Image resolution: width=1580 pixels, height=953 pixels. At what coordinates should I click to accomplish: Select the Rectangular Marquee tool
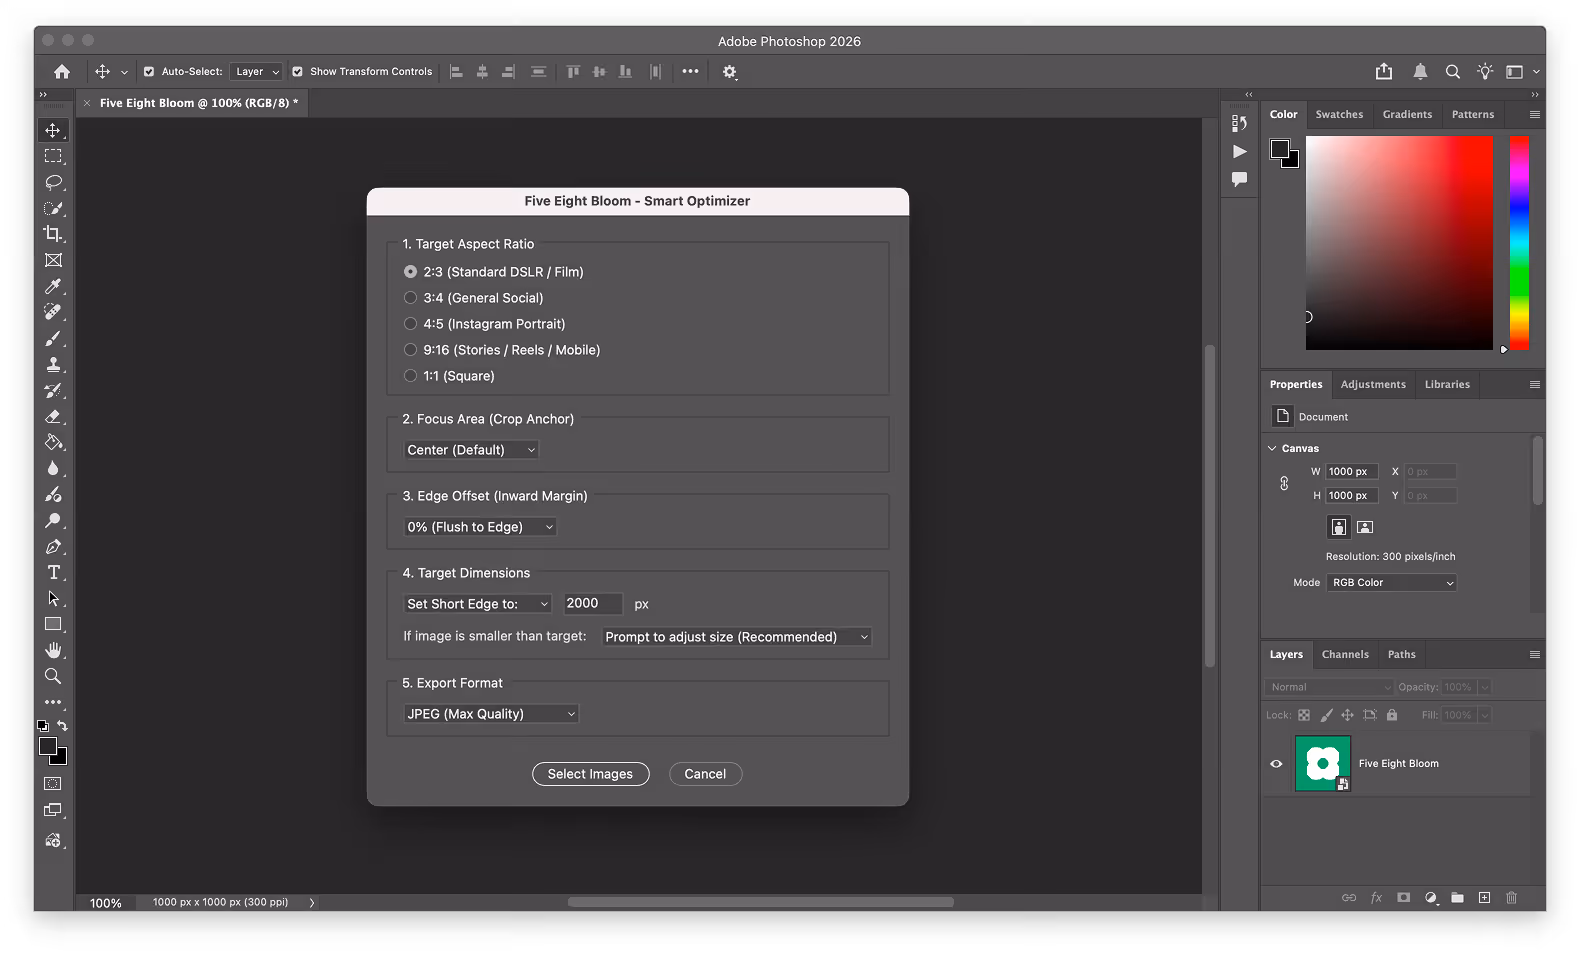(x=53, y=156)
